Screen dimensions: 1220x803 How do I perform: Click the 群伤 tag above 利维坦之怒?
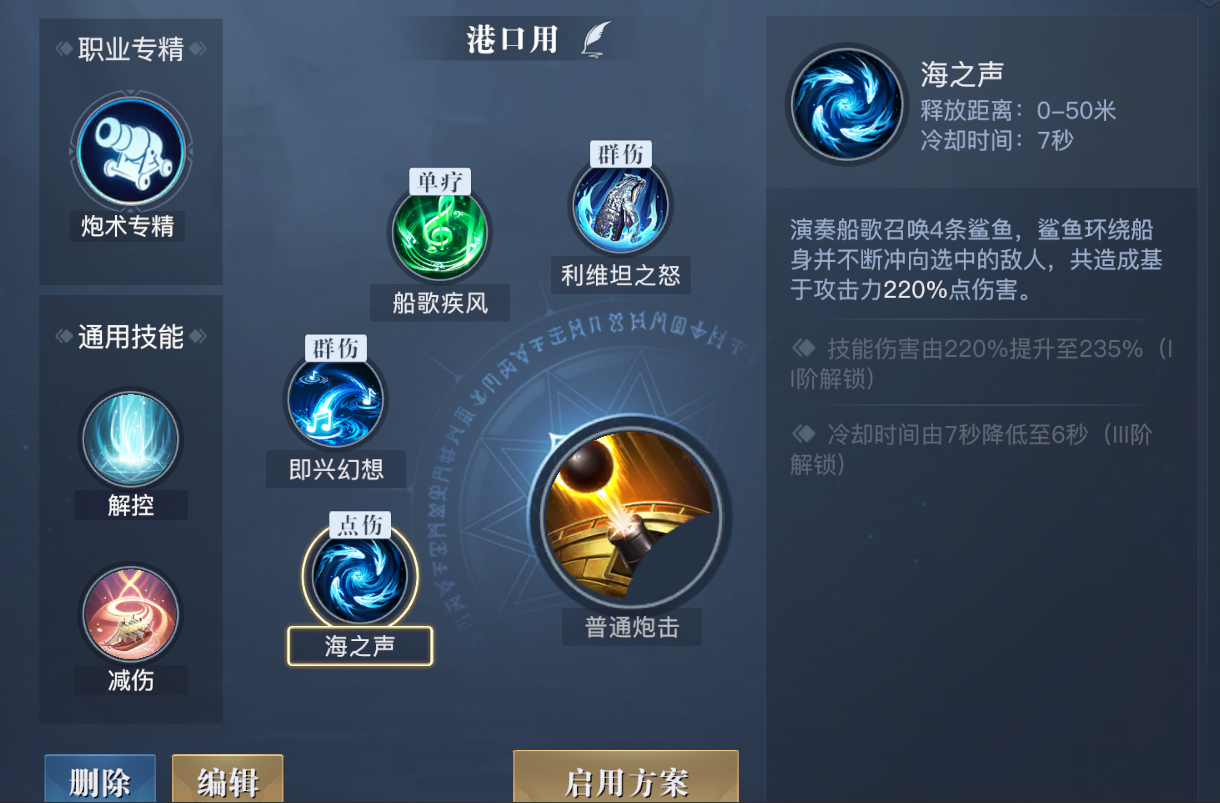pyautogui.click(x=621, y=154)
